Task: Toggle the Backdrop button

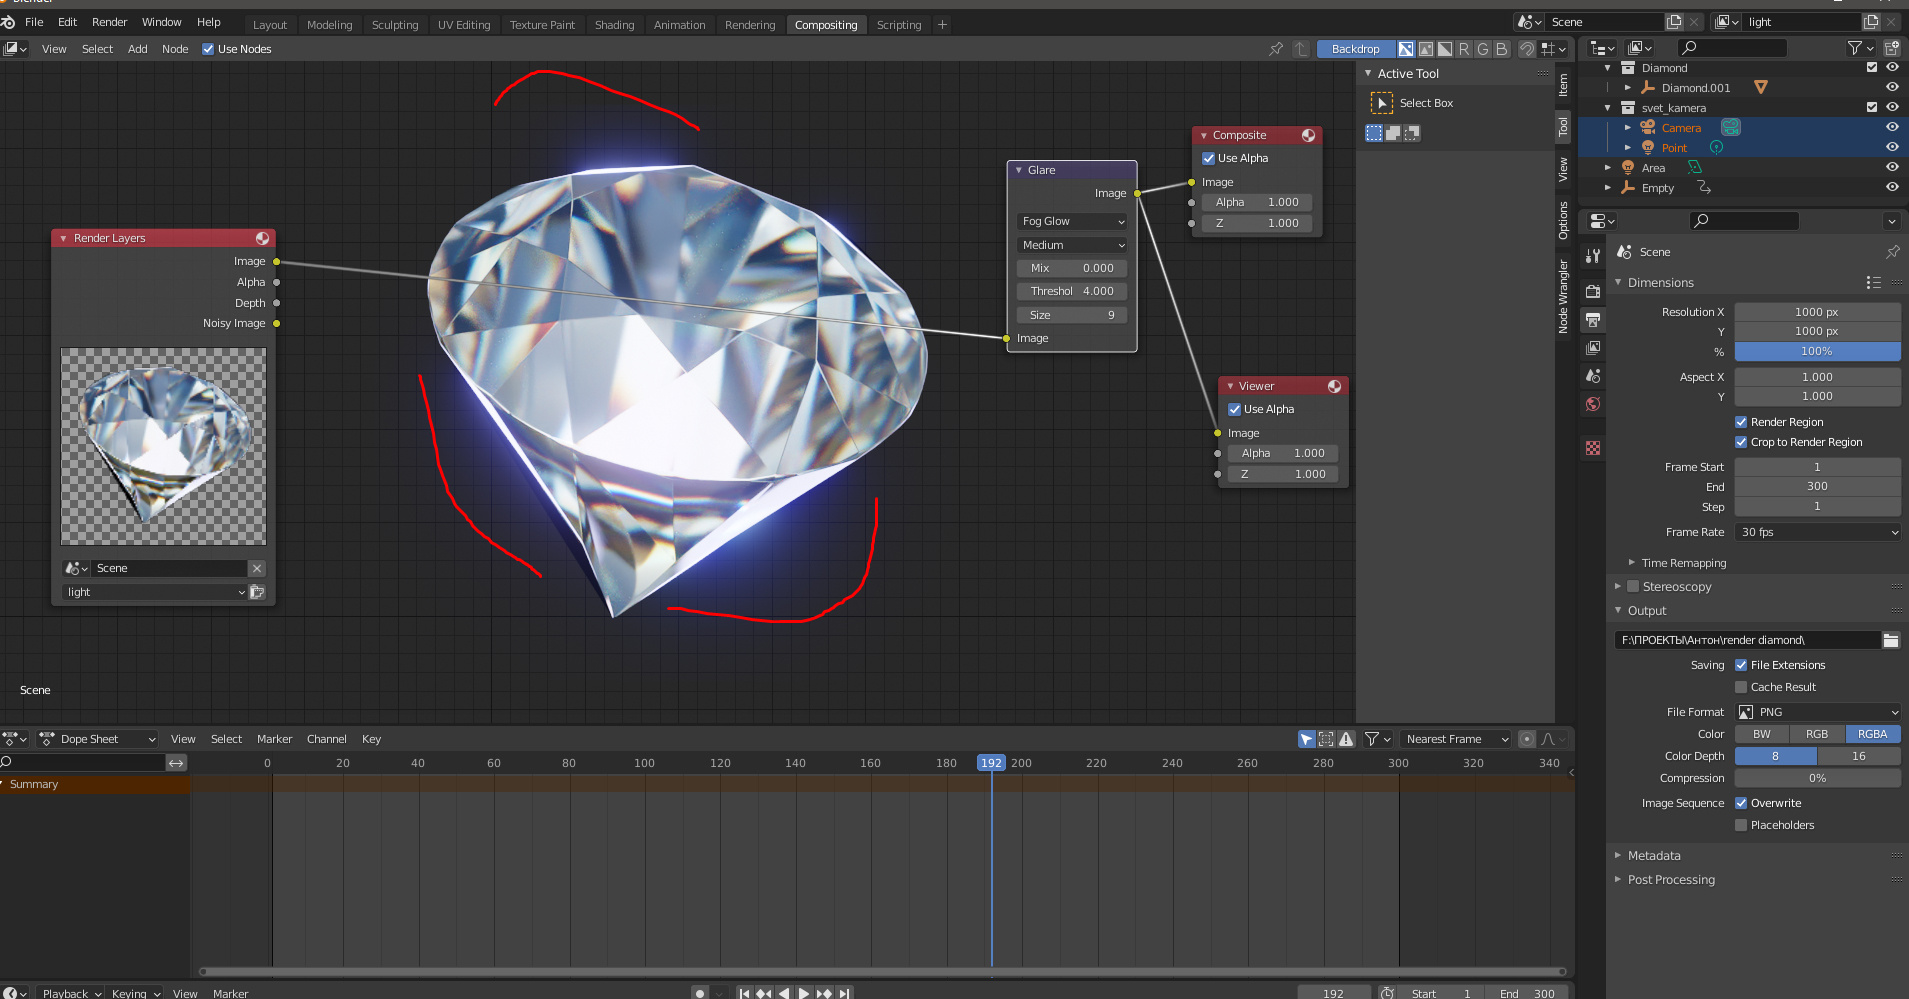Action: [x=1355, y=49]
